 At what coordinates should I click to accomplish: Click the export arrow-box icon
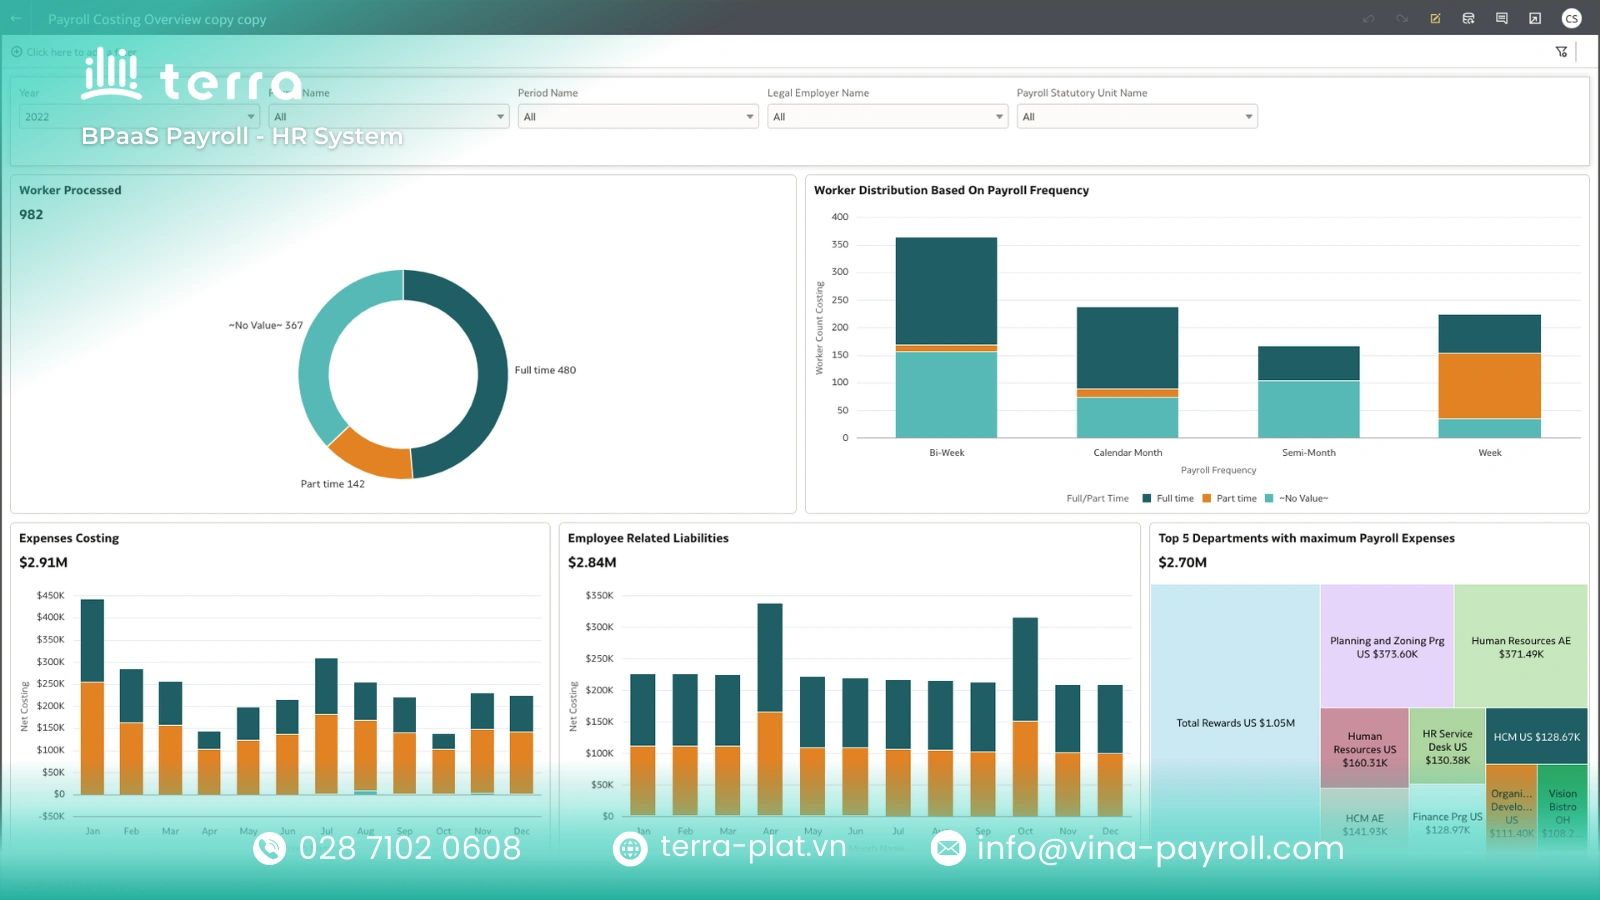[1535, 18]
